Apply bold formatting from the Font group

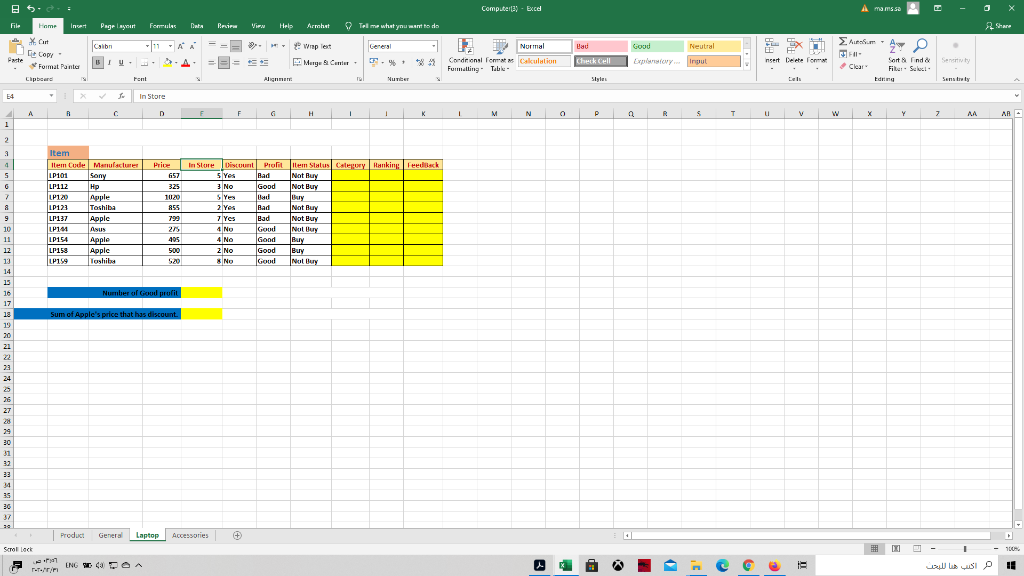[x=97, y=62]
